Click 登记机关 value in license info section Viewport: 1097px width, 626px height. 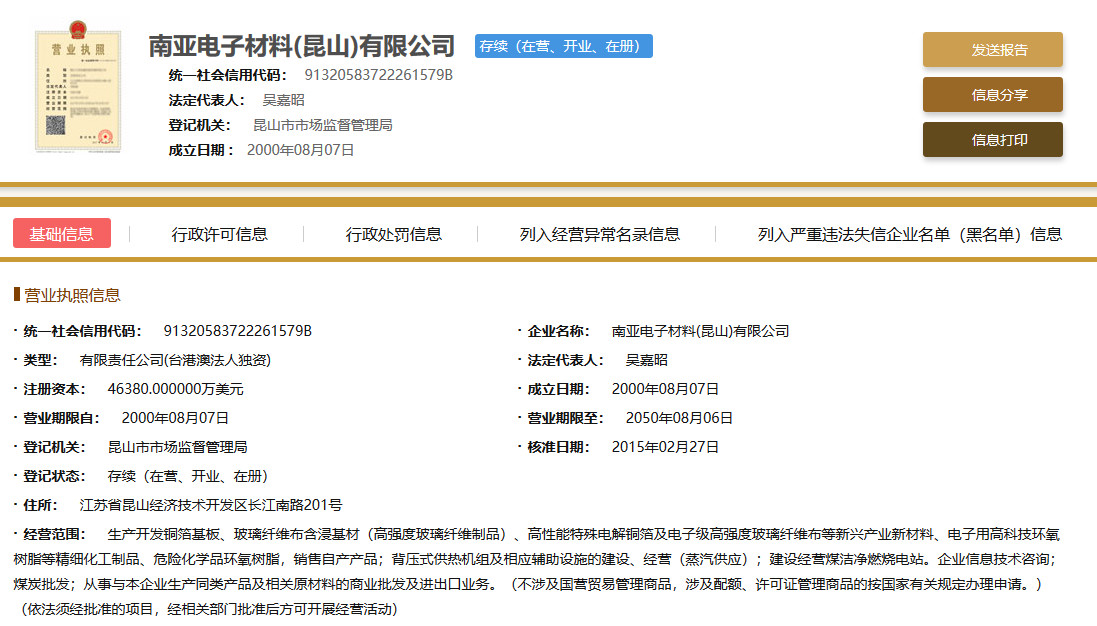click(x=178, y=447)
